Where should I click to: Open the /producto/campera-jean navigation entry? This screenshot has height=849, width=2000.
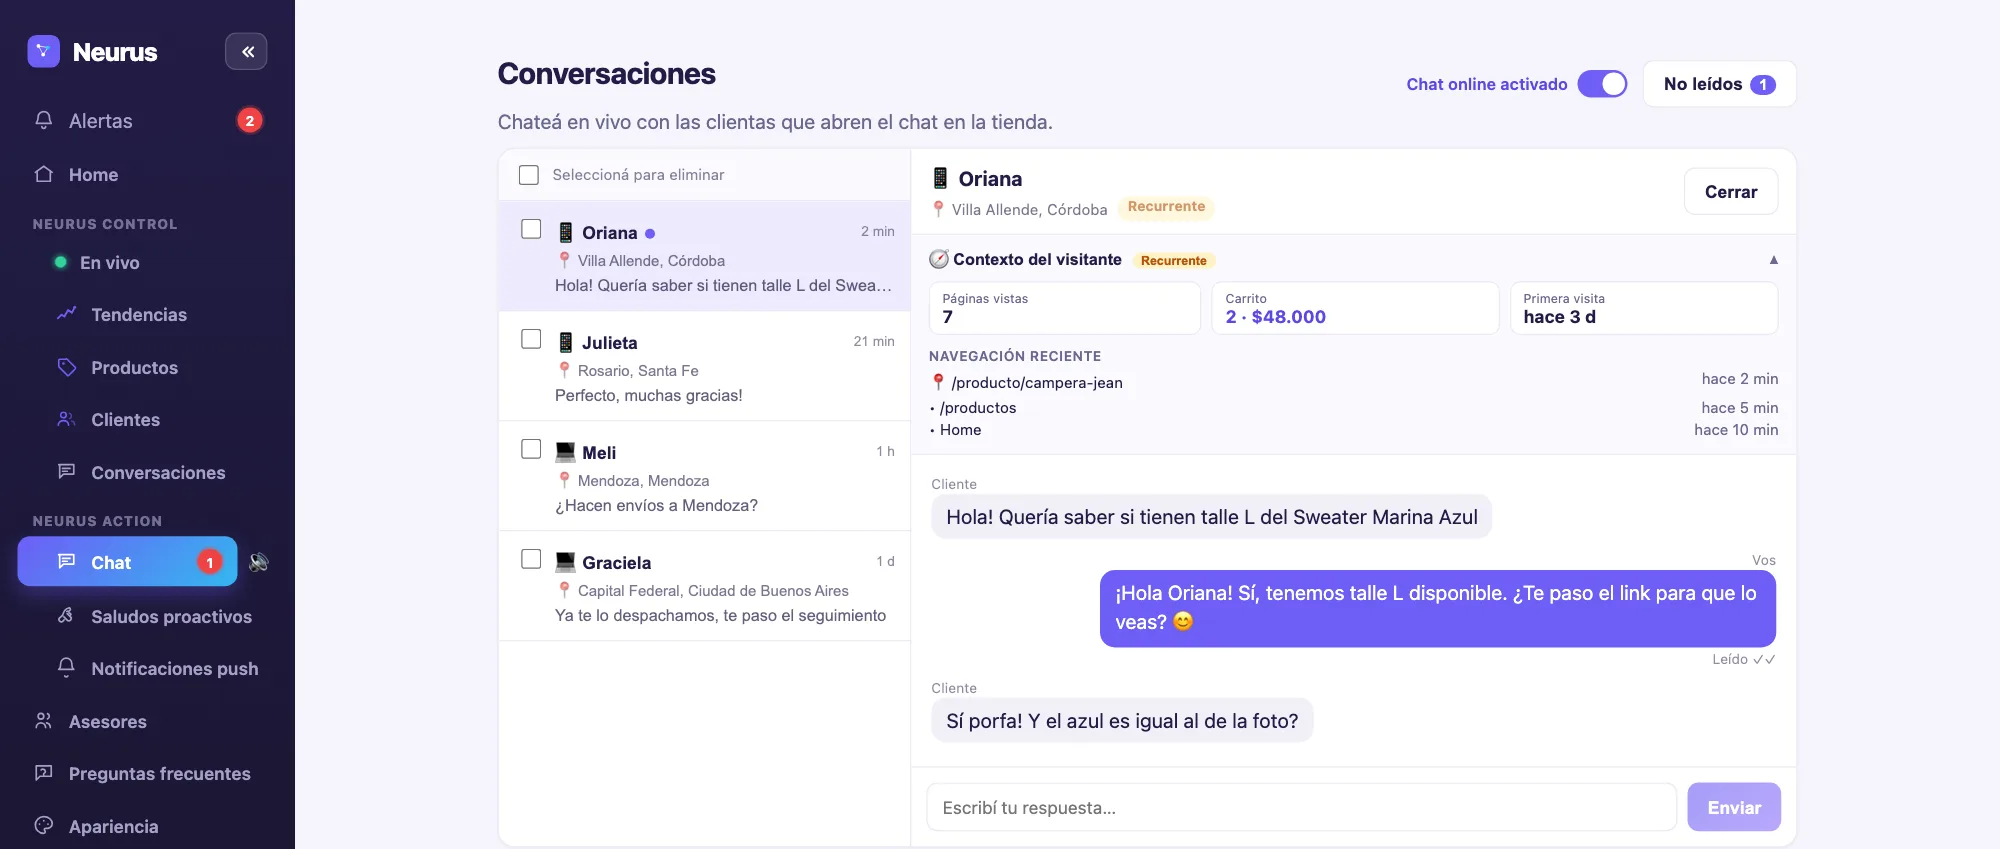tap(1037, 383)
